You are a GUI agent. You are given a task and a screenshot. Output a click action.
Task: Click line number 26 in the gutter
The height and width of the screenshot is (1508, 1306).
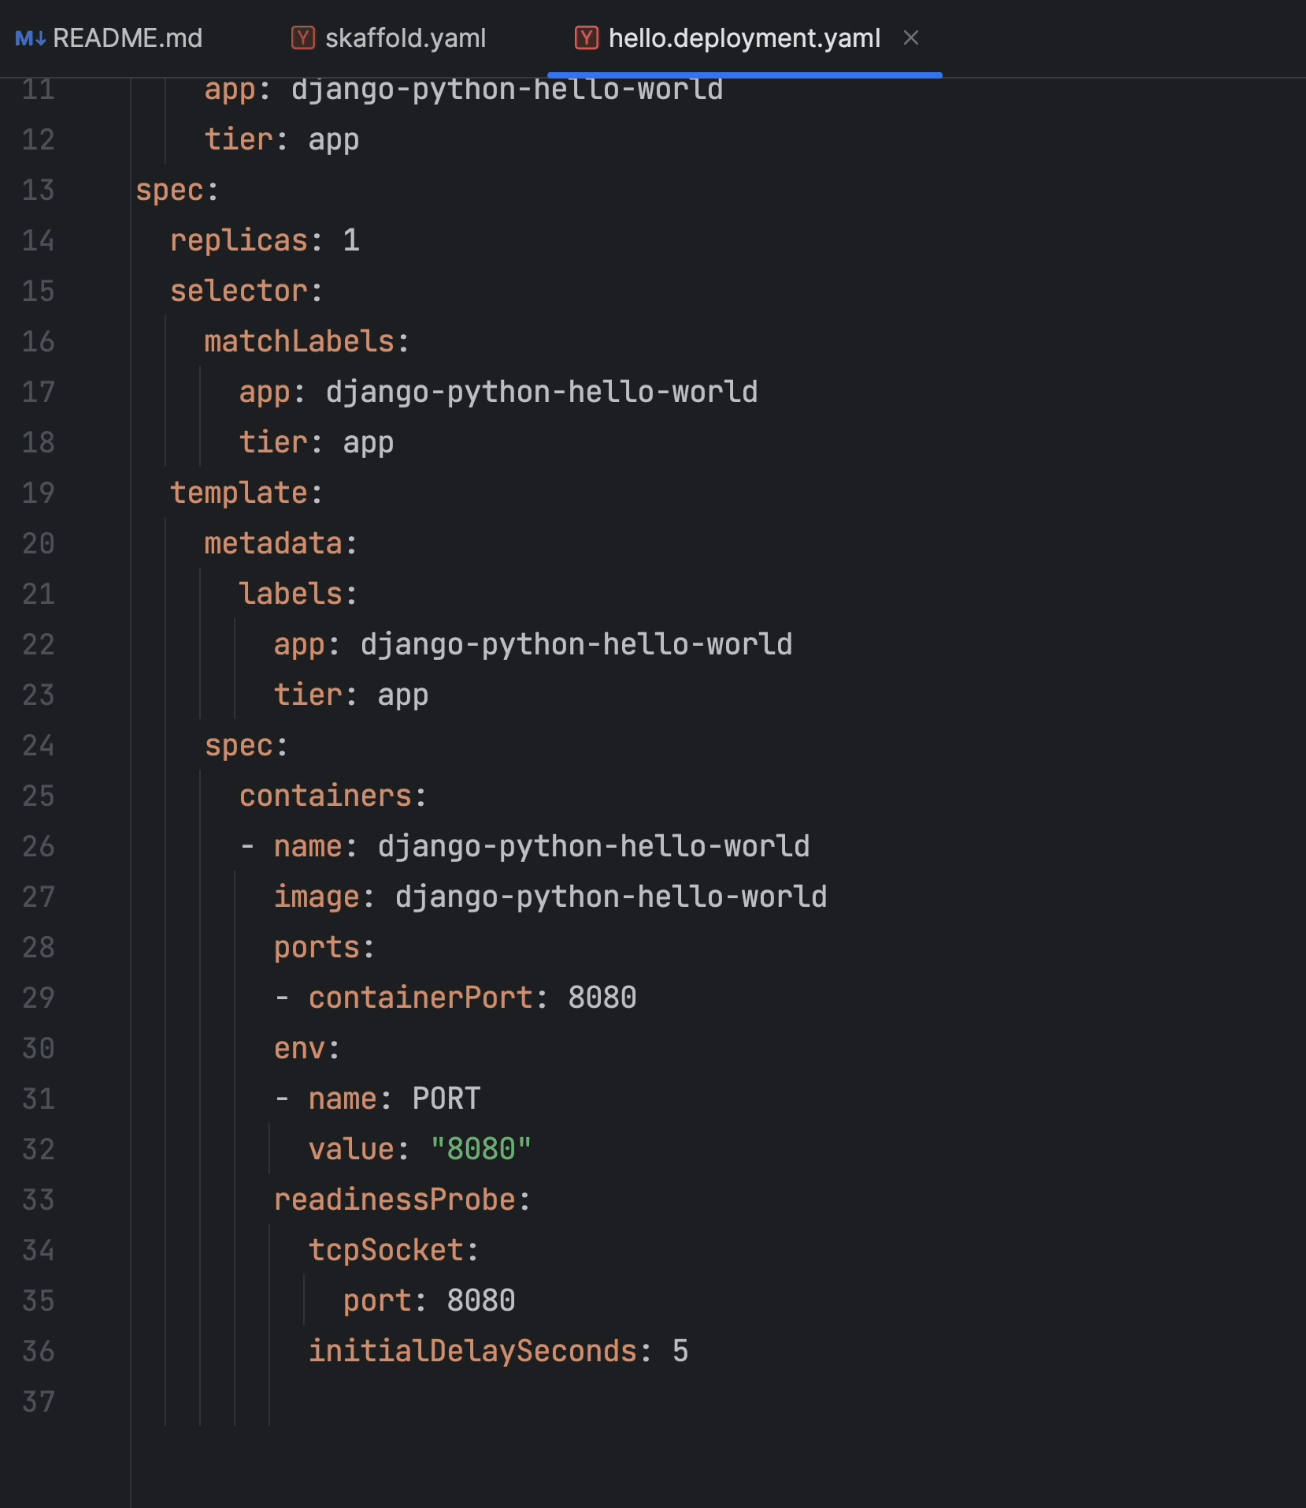point(38,846)
